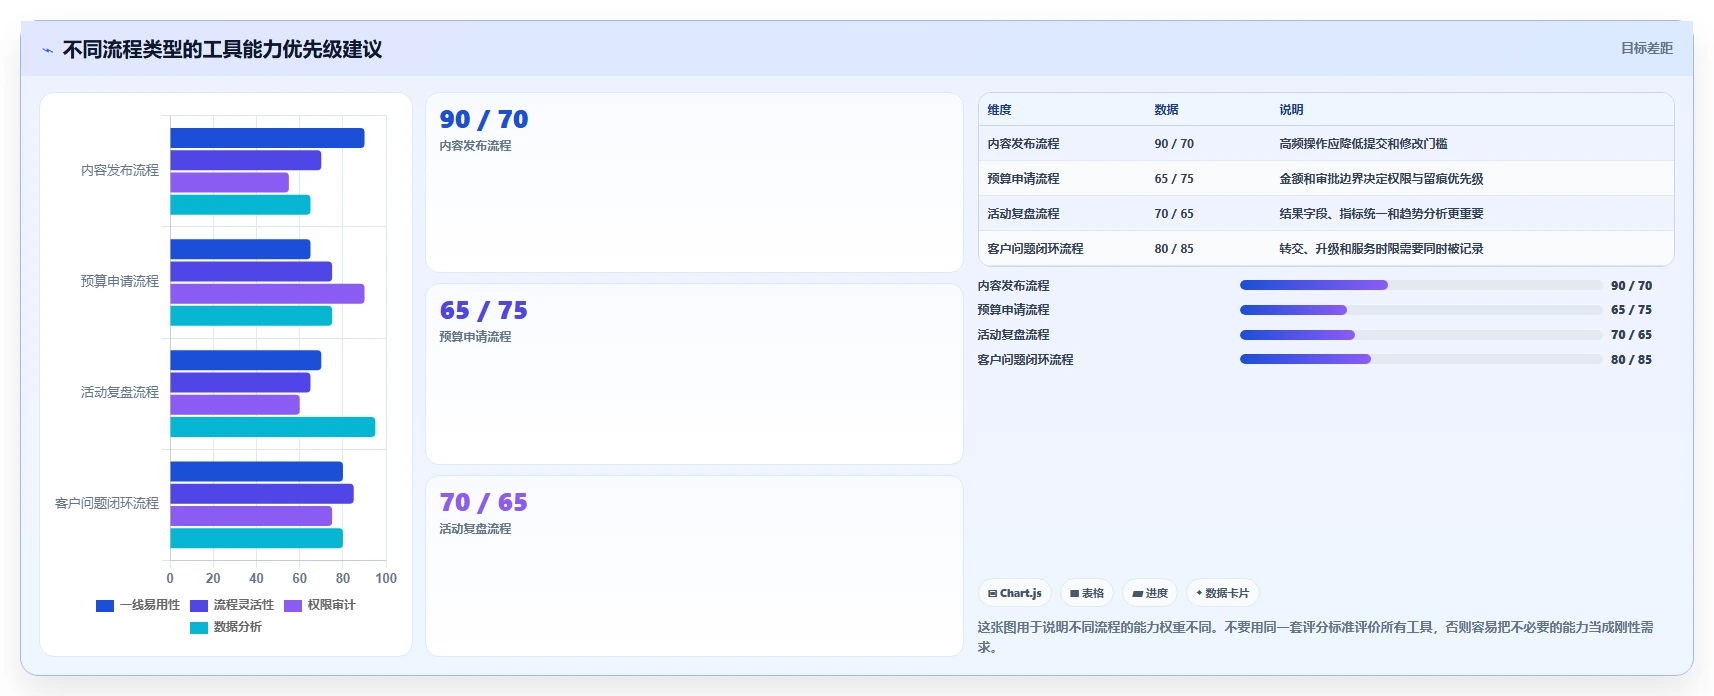Click description 结果字段、指标统一和趋势分析更重要
1714x696 pixels.
pyautogui.click(x=1381, y=214)
